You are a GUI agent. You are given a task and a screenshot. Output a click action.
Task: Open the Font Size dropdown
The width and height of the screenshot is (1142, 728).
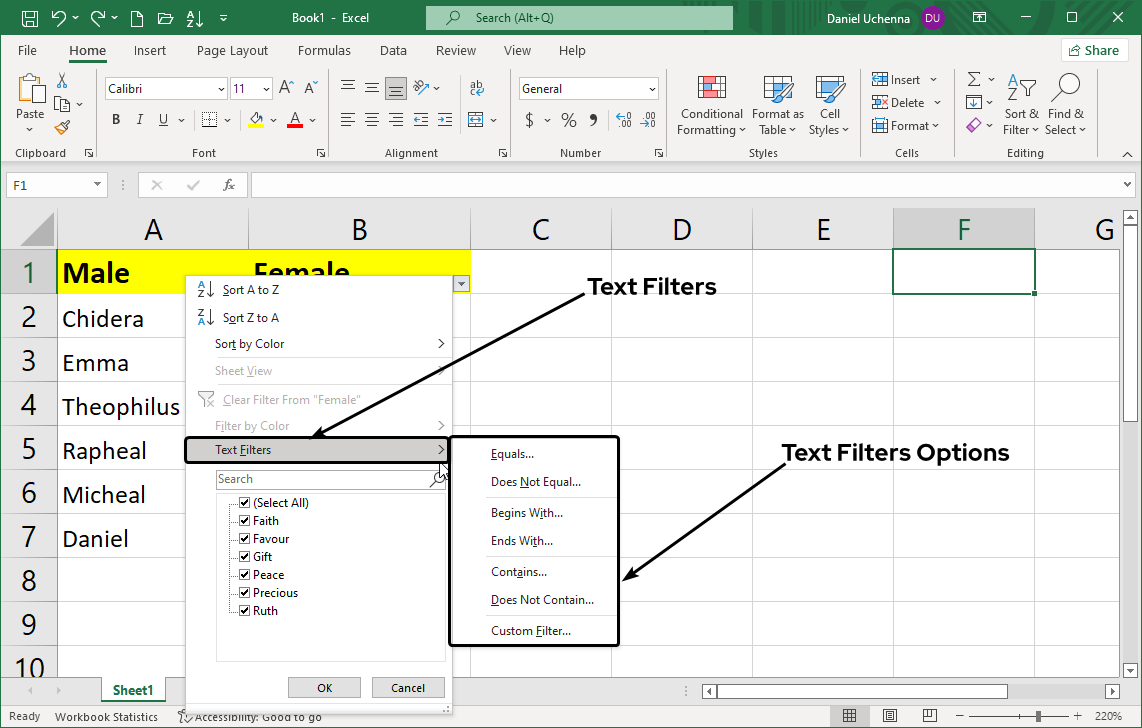tap(266, 88)
